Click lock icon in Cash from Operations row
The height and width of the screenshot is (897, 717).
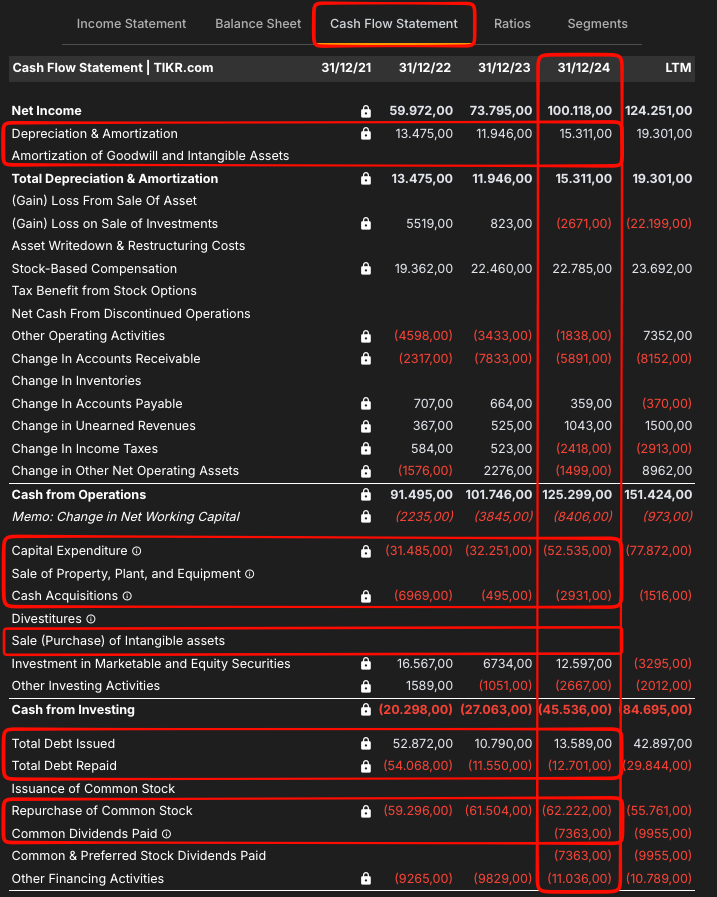pyautogui.click(x=366, y=495)
